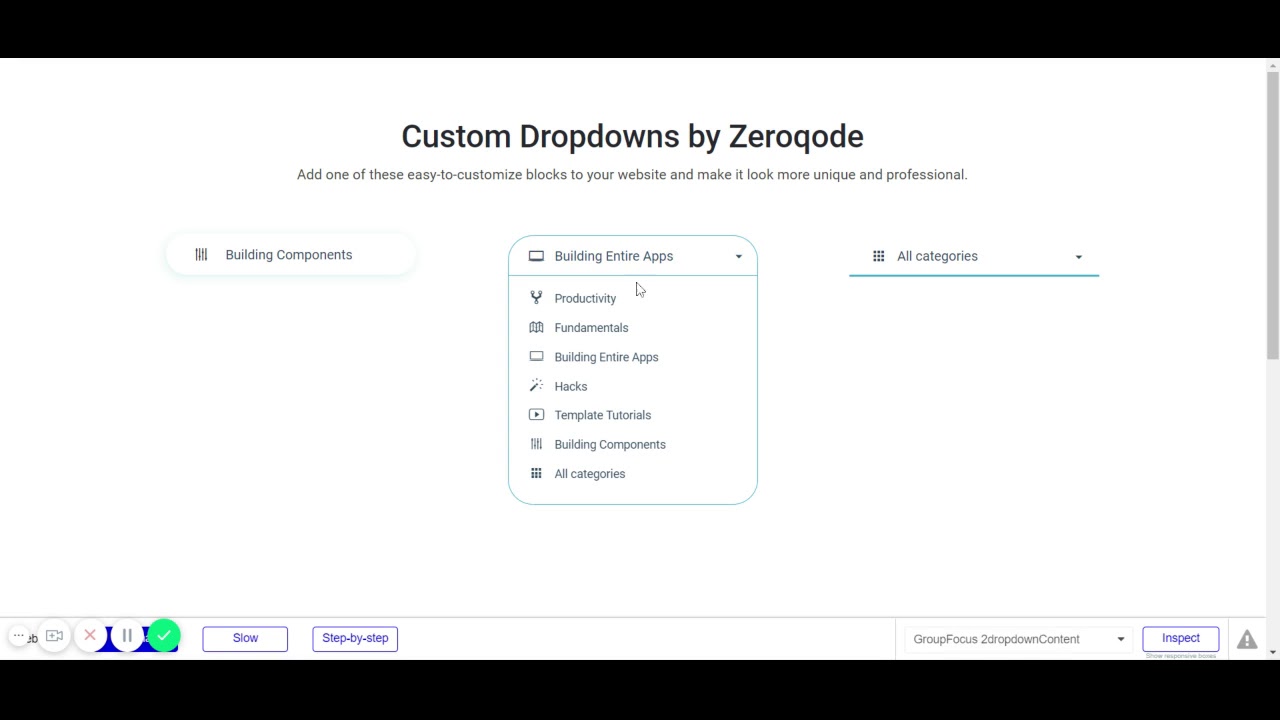Pause the recording with the pause icon

pyautogui.click(x=127, y=636)
